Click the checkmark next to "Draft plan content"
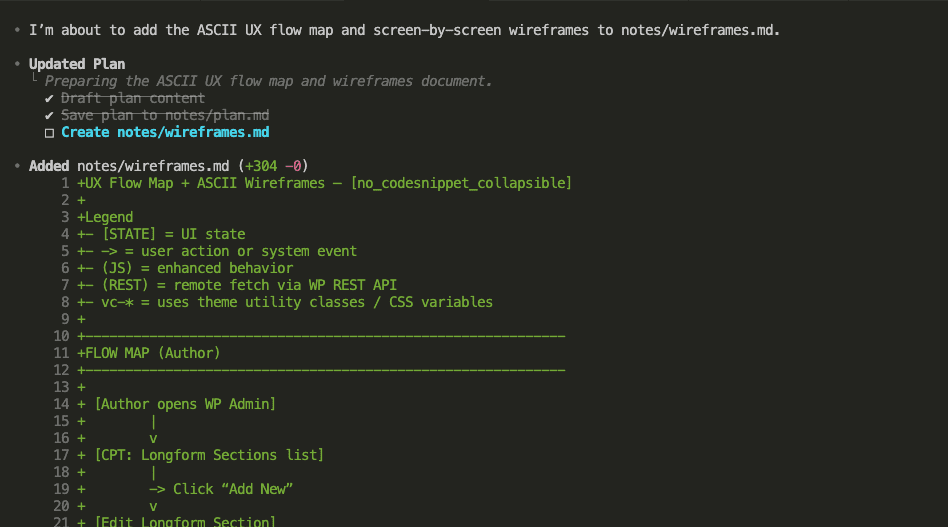This screenshot has height=527, width=948. point(49,98)
